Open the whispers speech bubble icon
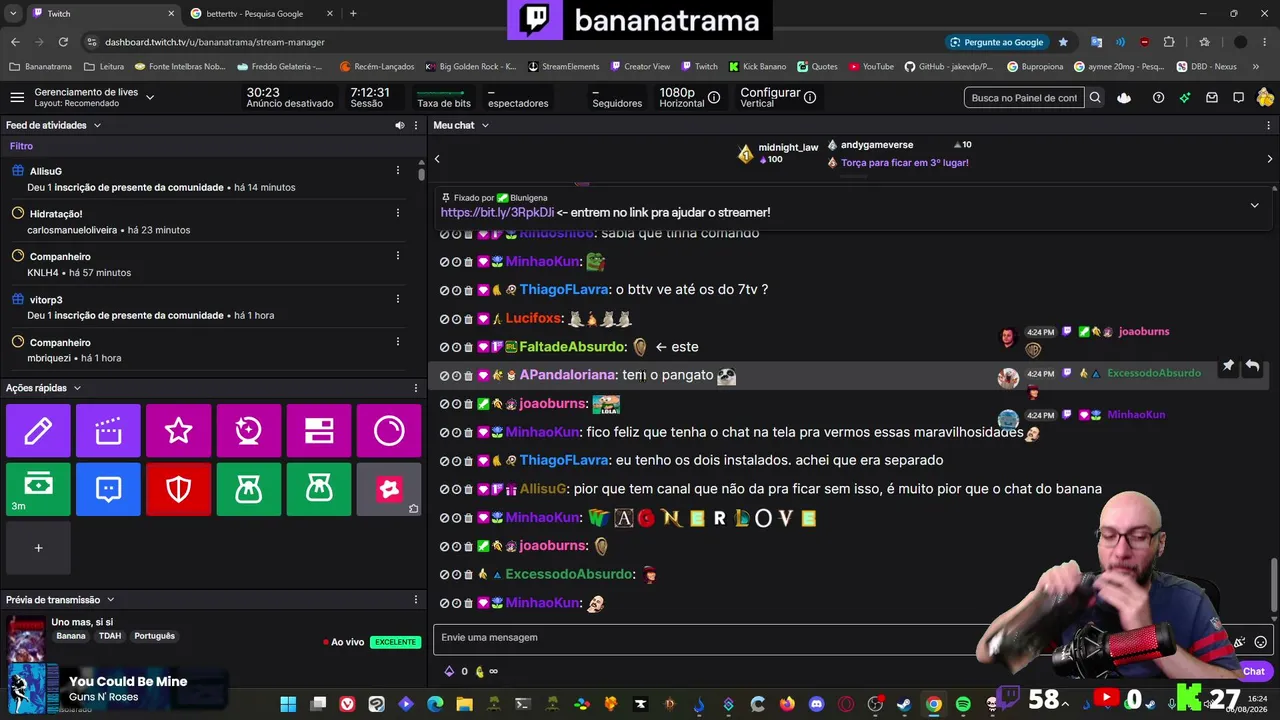The width and height of the screenshot is (1280, 720). pos(1238,97)
